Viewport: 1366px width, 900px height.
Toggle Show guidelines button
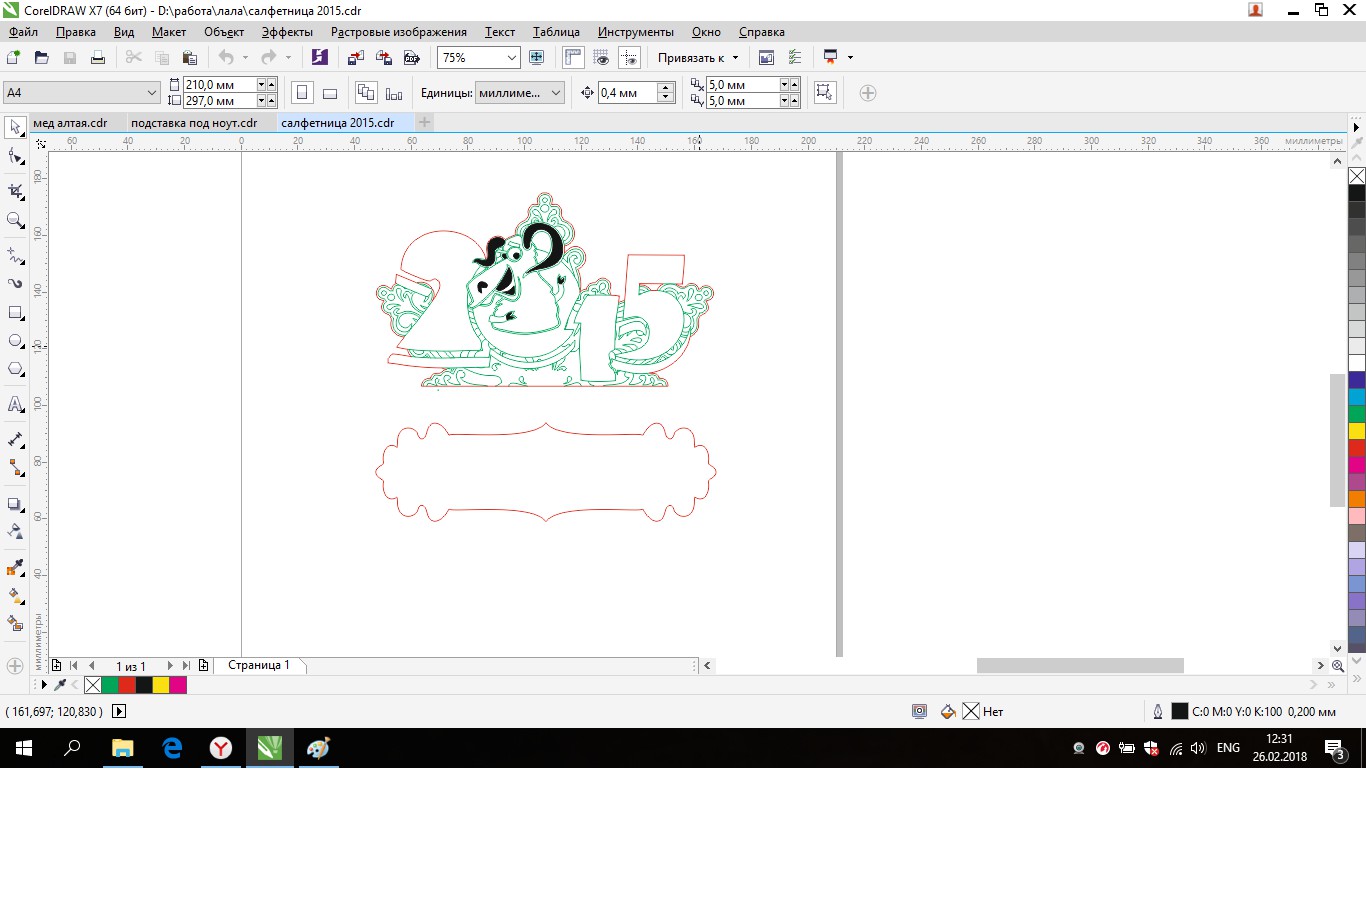(x=629, y=58)
